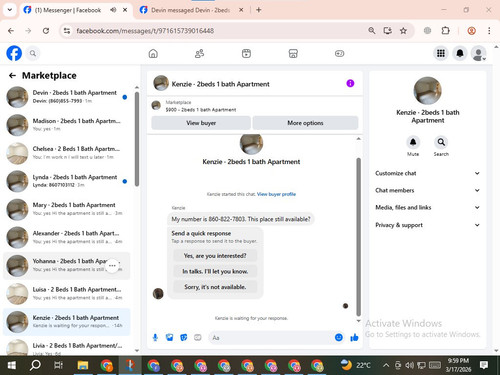Image resolution: width=500 pixels, height=375 pixels.
Task: Go back with the Marketplace arrow
Action: [12, 76]
